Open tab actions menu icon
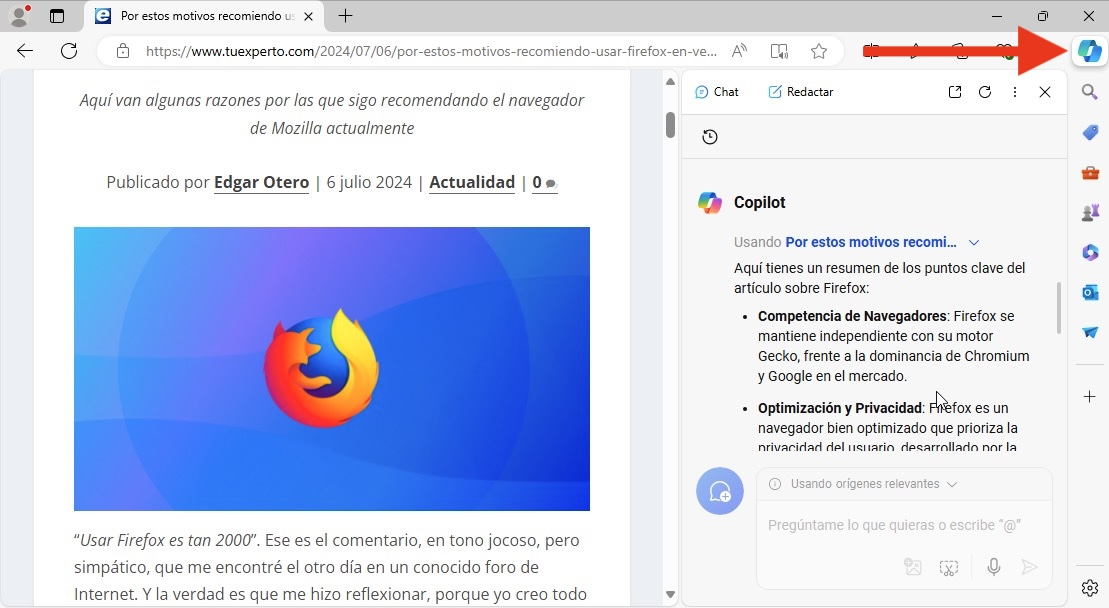 point(57,16)
